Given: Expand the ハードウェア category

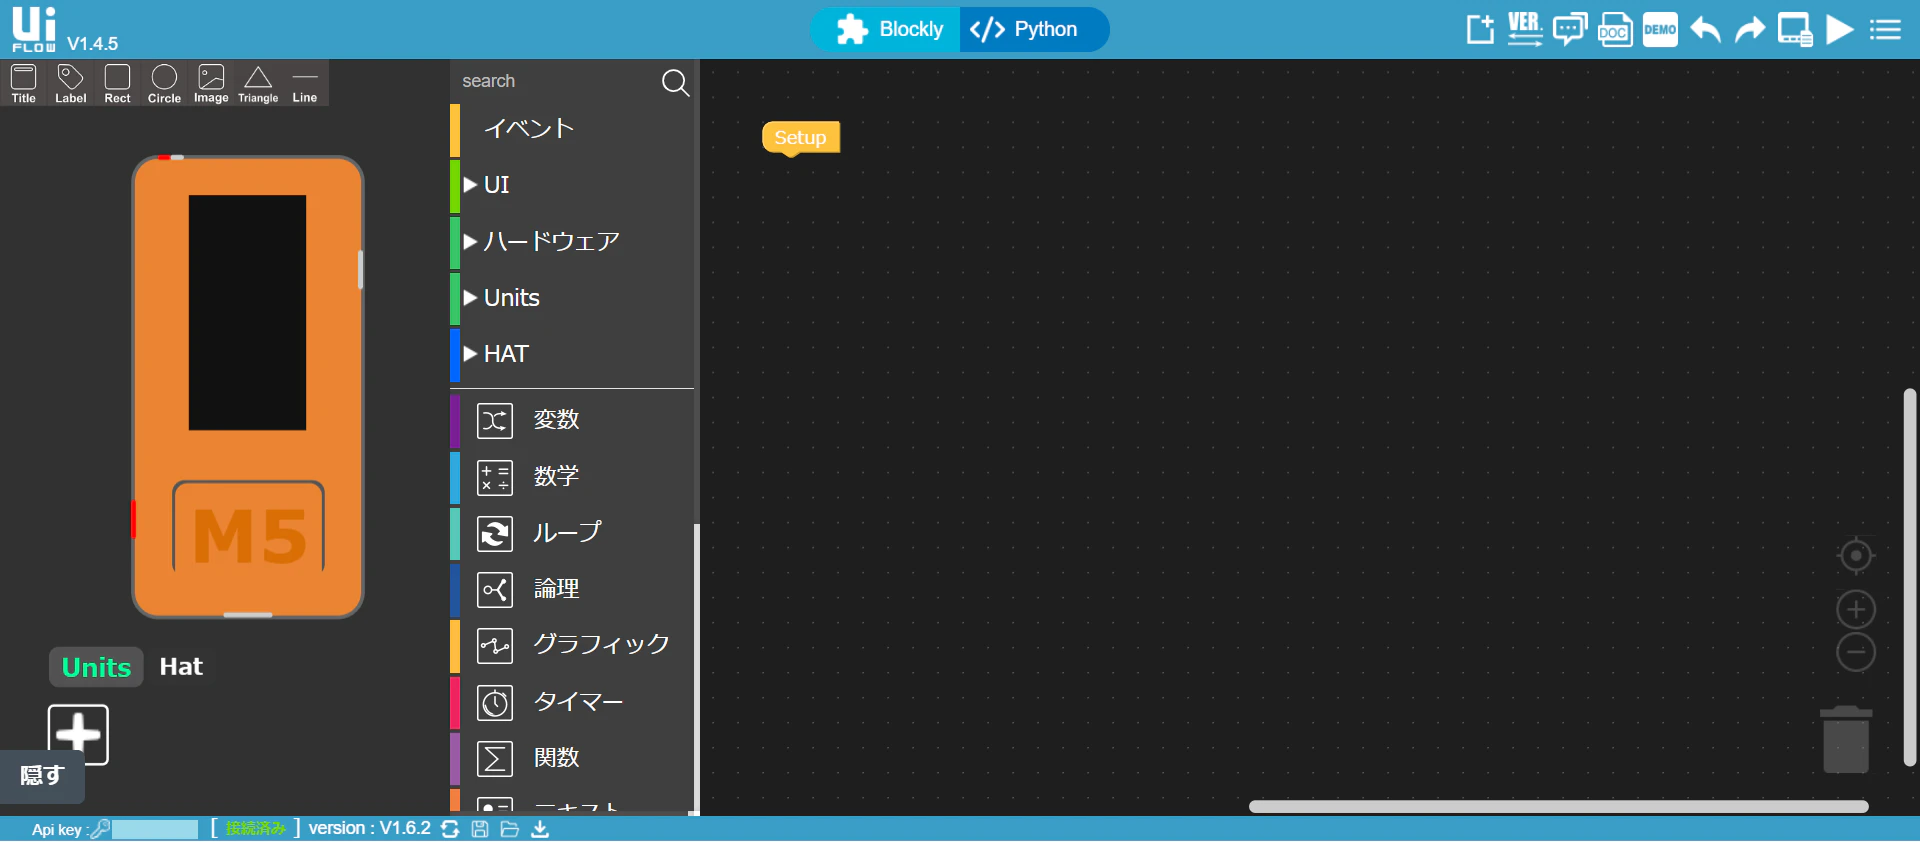Looking at the screenshot, I should [572, 241].
